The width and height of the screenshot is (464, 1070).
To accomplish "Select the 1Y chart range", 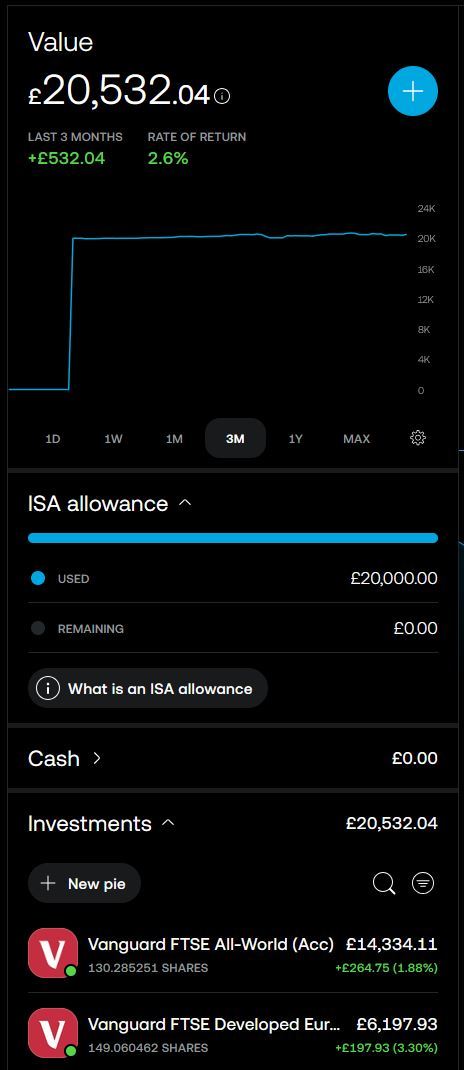I will pyautogui.click(x=295, y=439).
